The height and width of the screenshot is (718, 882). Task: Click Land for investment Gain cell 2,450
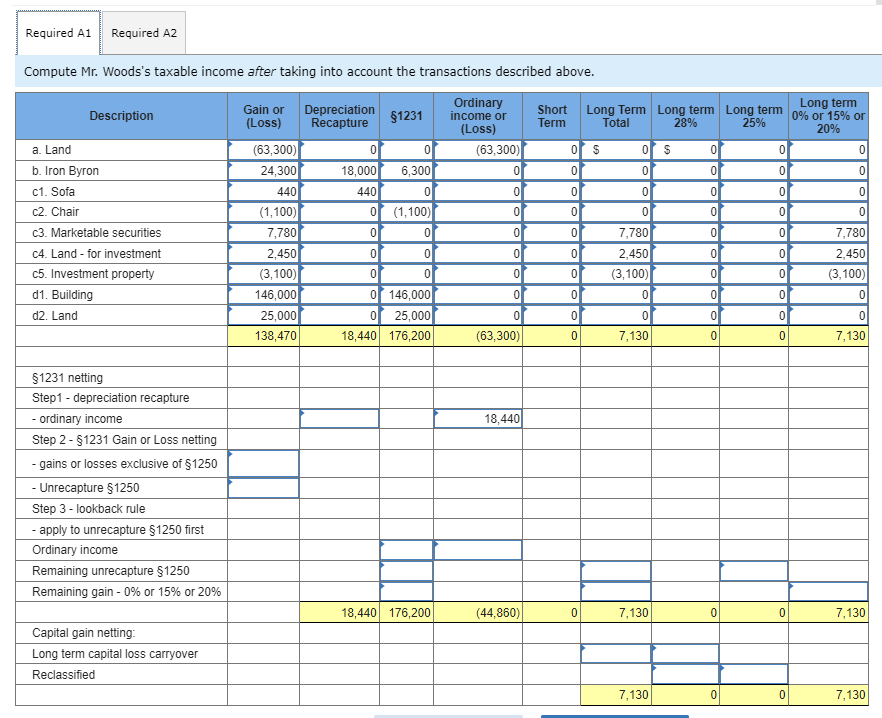click(x=263, y=253)
